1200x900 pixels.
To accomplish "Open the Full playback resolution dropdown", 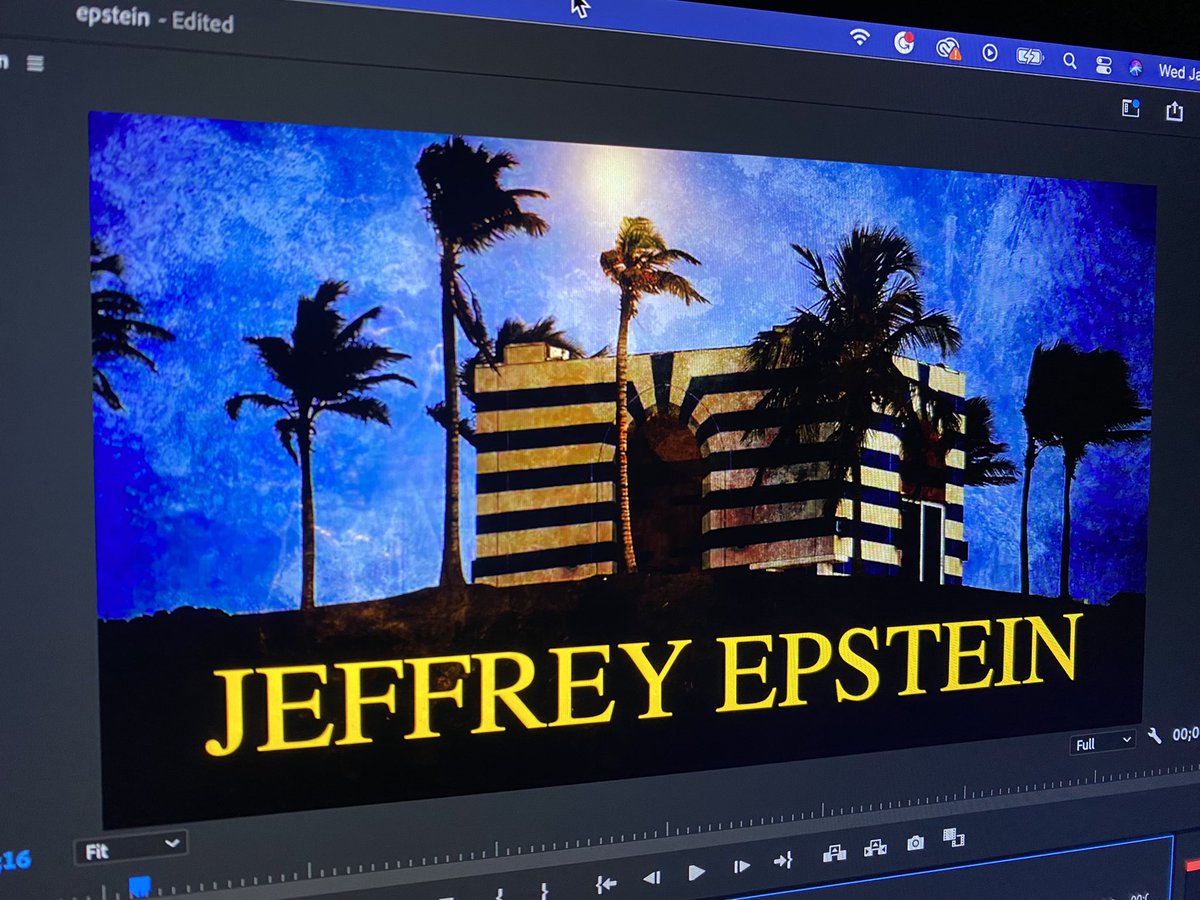I will (1103, 743).
